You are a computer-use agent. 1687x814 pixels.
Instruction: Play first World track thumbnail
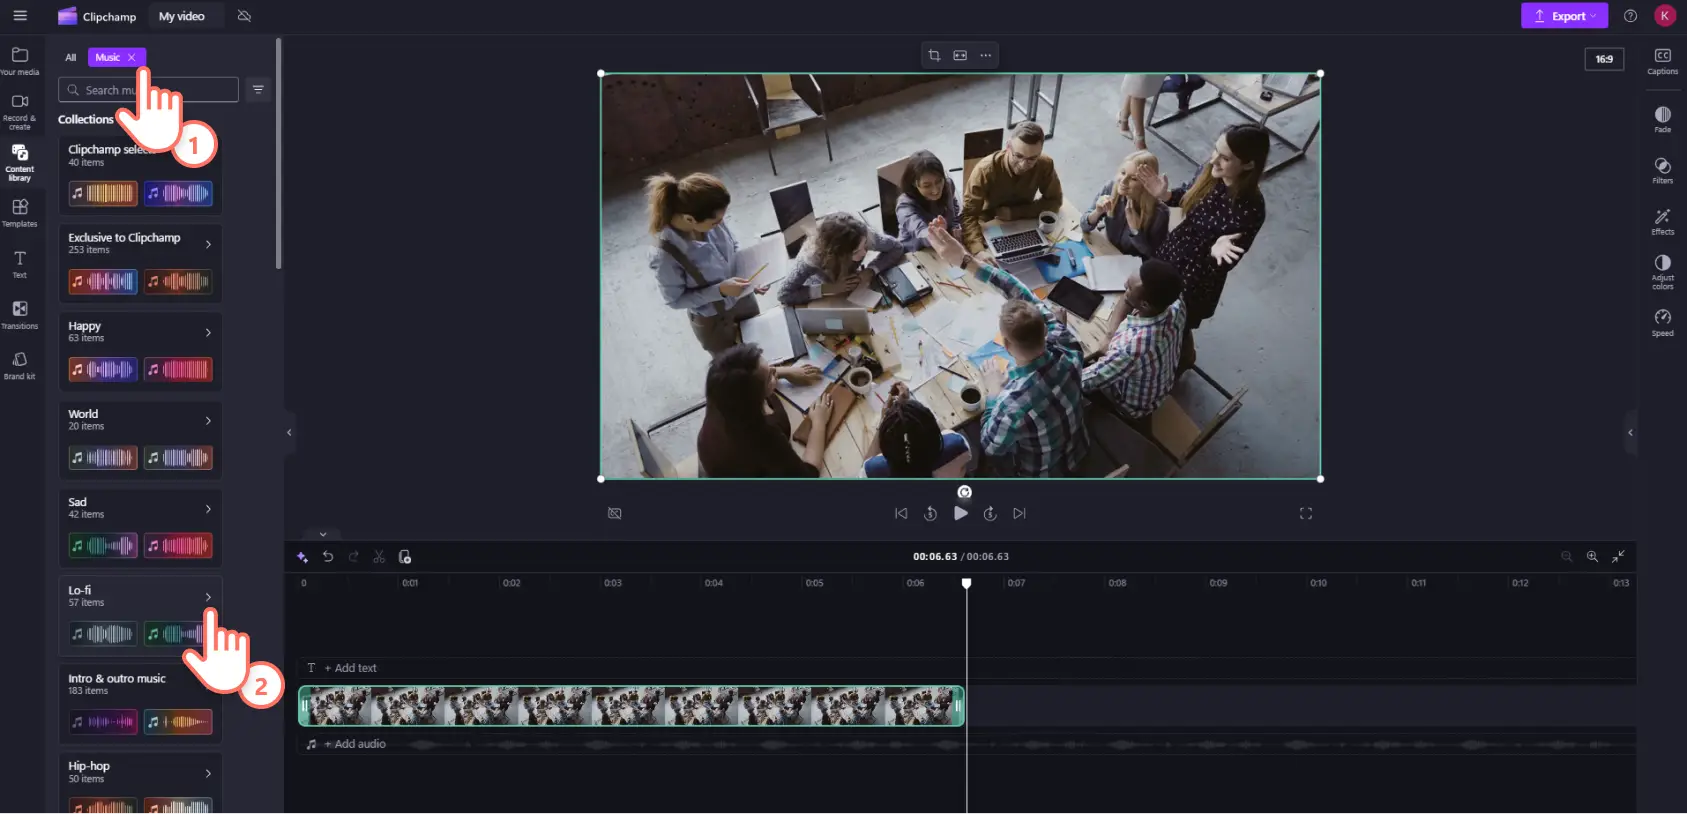pos(103,458)
